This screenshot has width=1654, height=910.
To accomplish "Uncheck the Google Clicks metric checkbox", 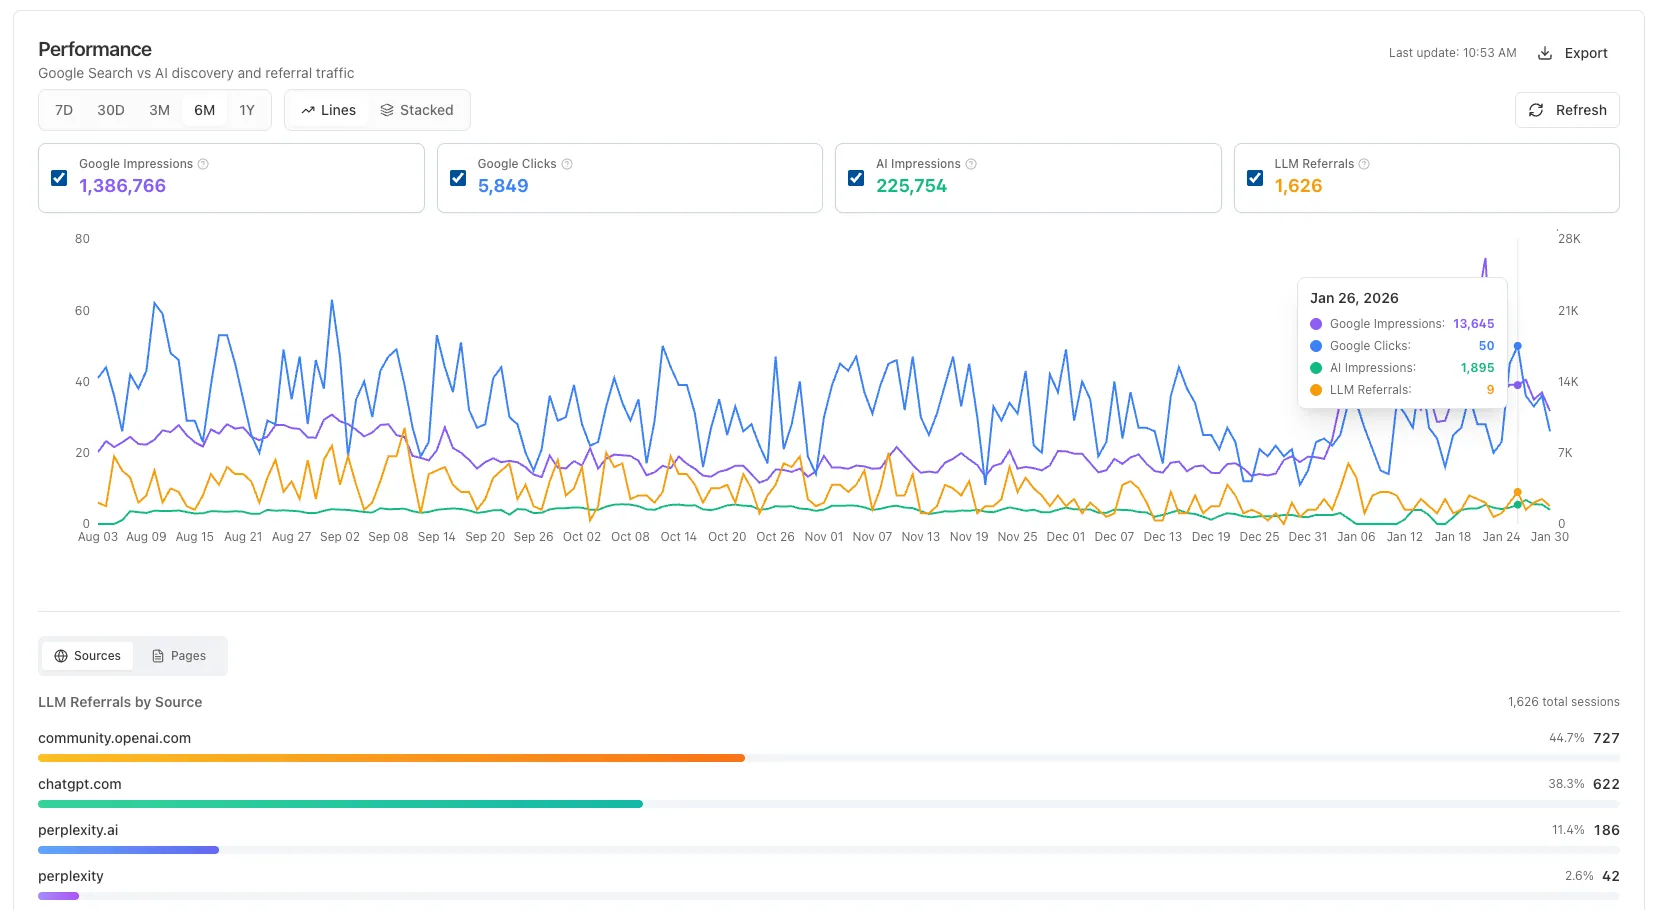I will [458, 178].
